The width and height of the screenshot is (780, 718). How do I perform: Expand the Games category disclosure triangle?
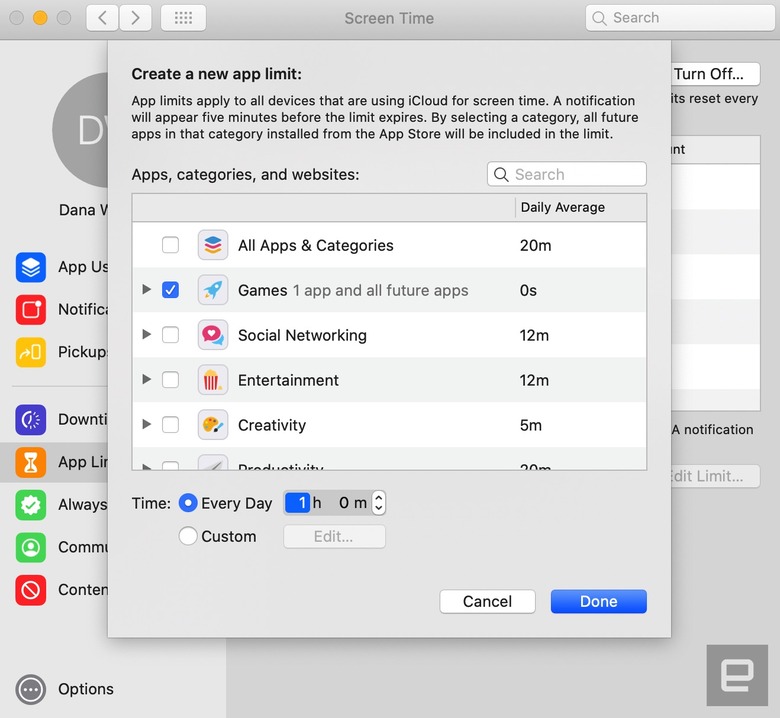coord(146,289)
